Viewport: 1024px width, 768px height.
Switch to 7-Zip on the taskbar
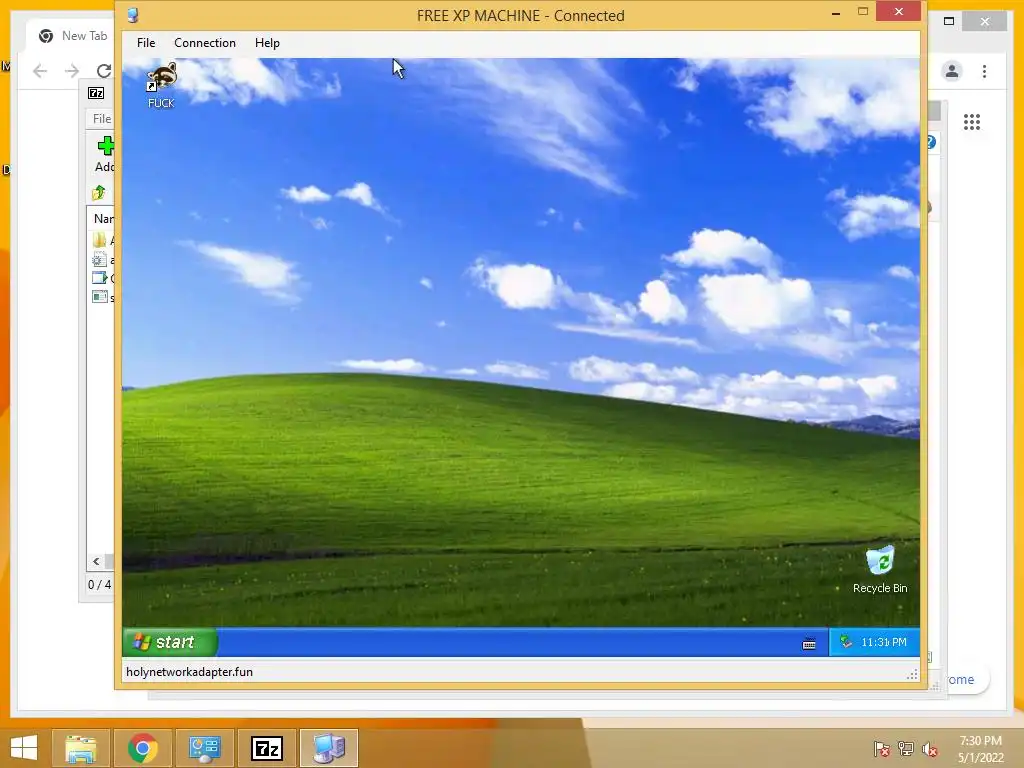[266, 748]
